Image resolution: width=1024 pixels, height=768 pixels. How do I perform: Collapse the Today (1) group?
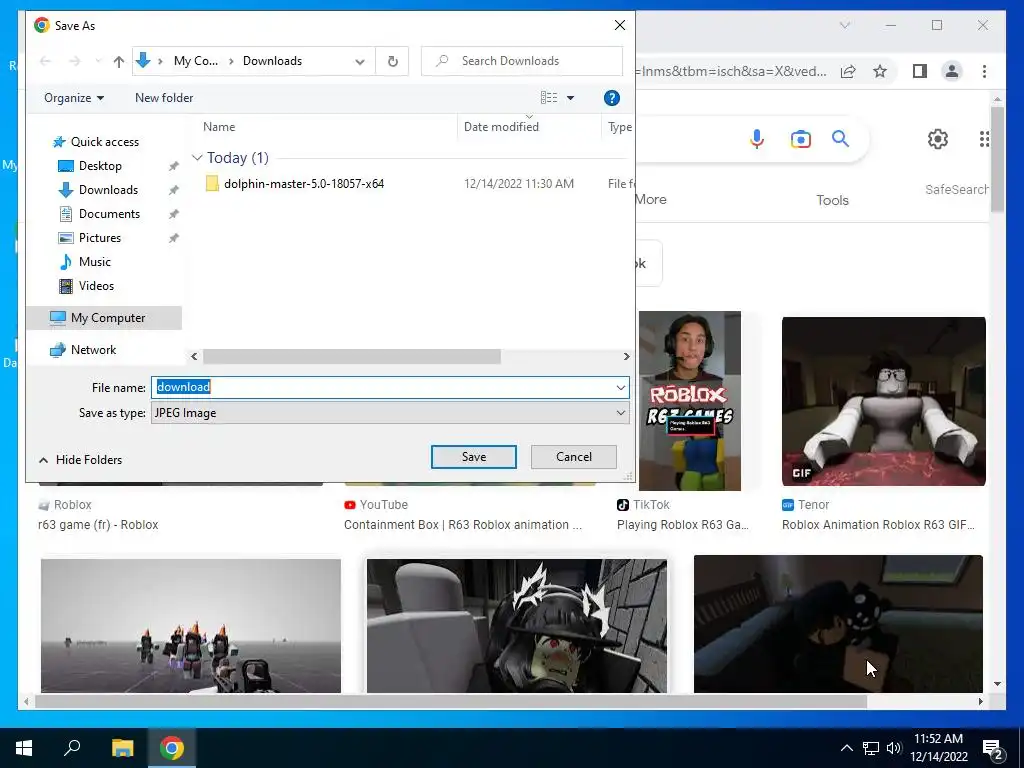197,158
